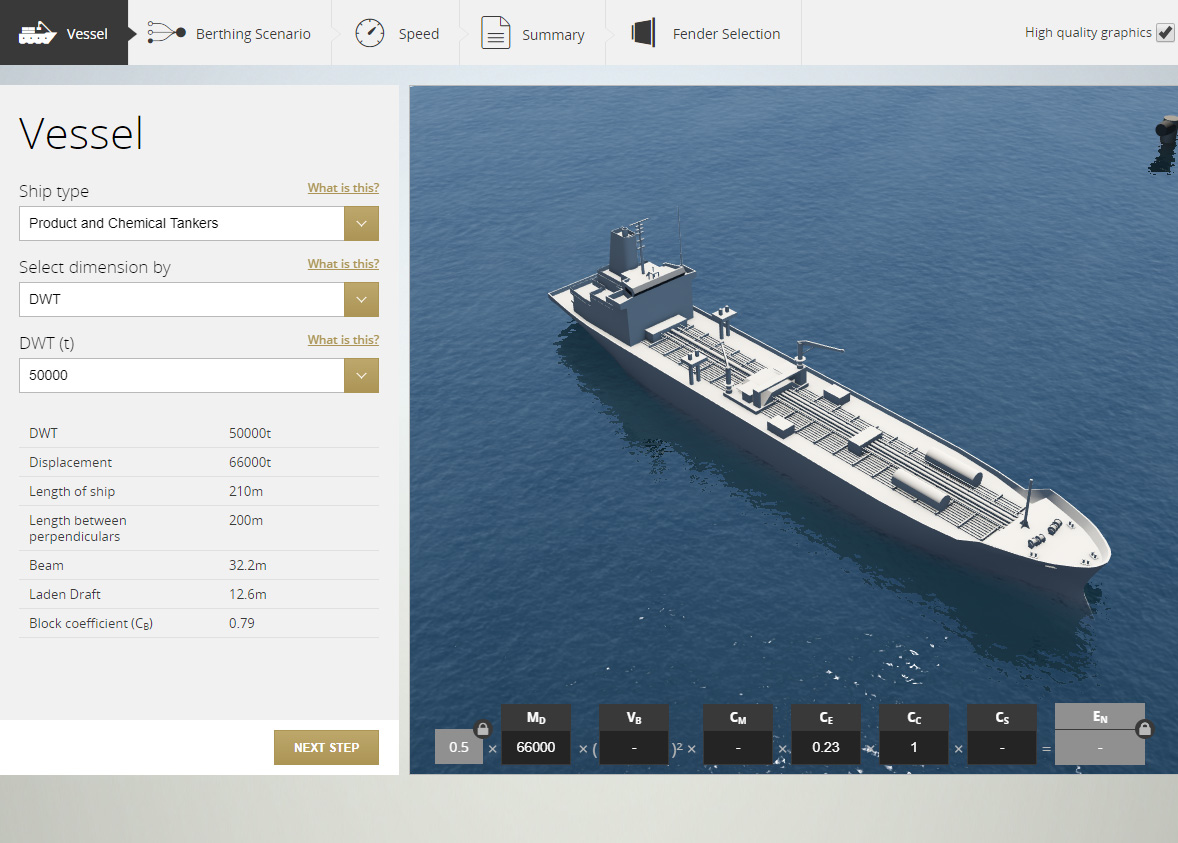This screenshot has width=1178, height=843.
Task: Click the Fender Selection icon
Action: 643,33
